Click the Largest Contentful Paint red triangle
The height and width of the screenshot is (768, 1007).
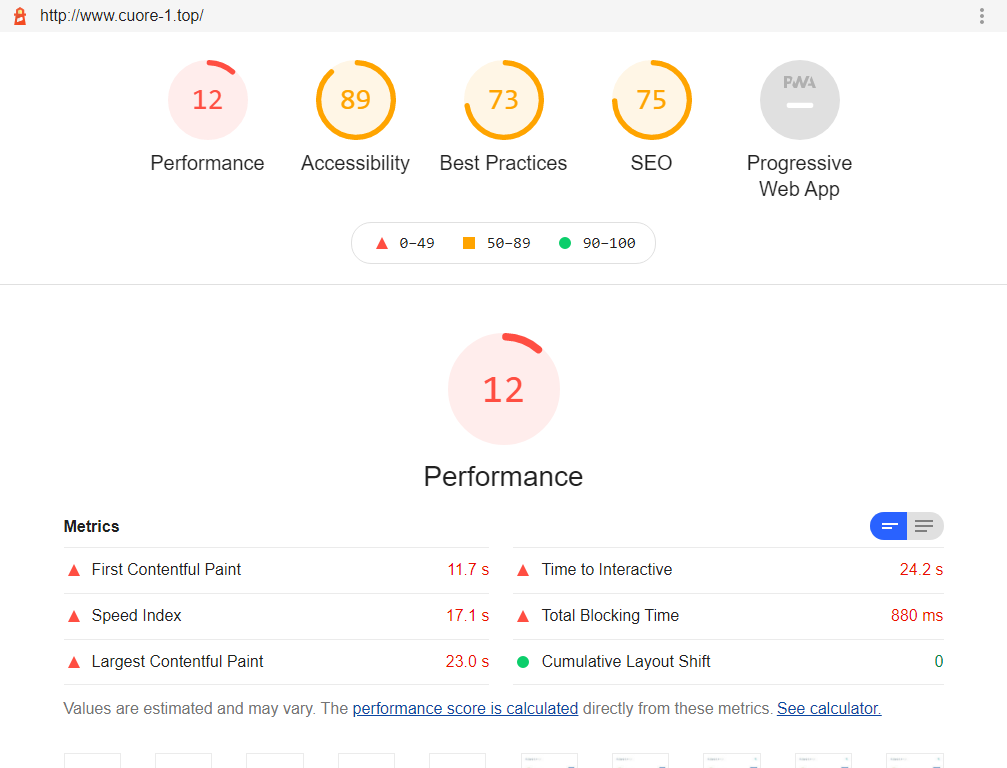73,662
